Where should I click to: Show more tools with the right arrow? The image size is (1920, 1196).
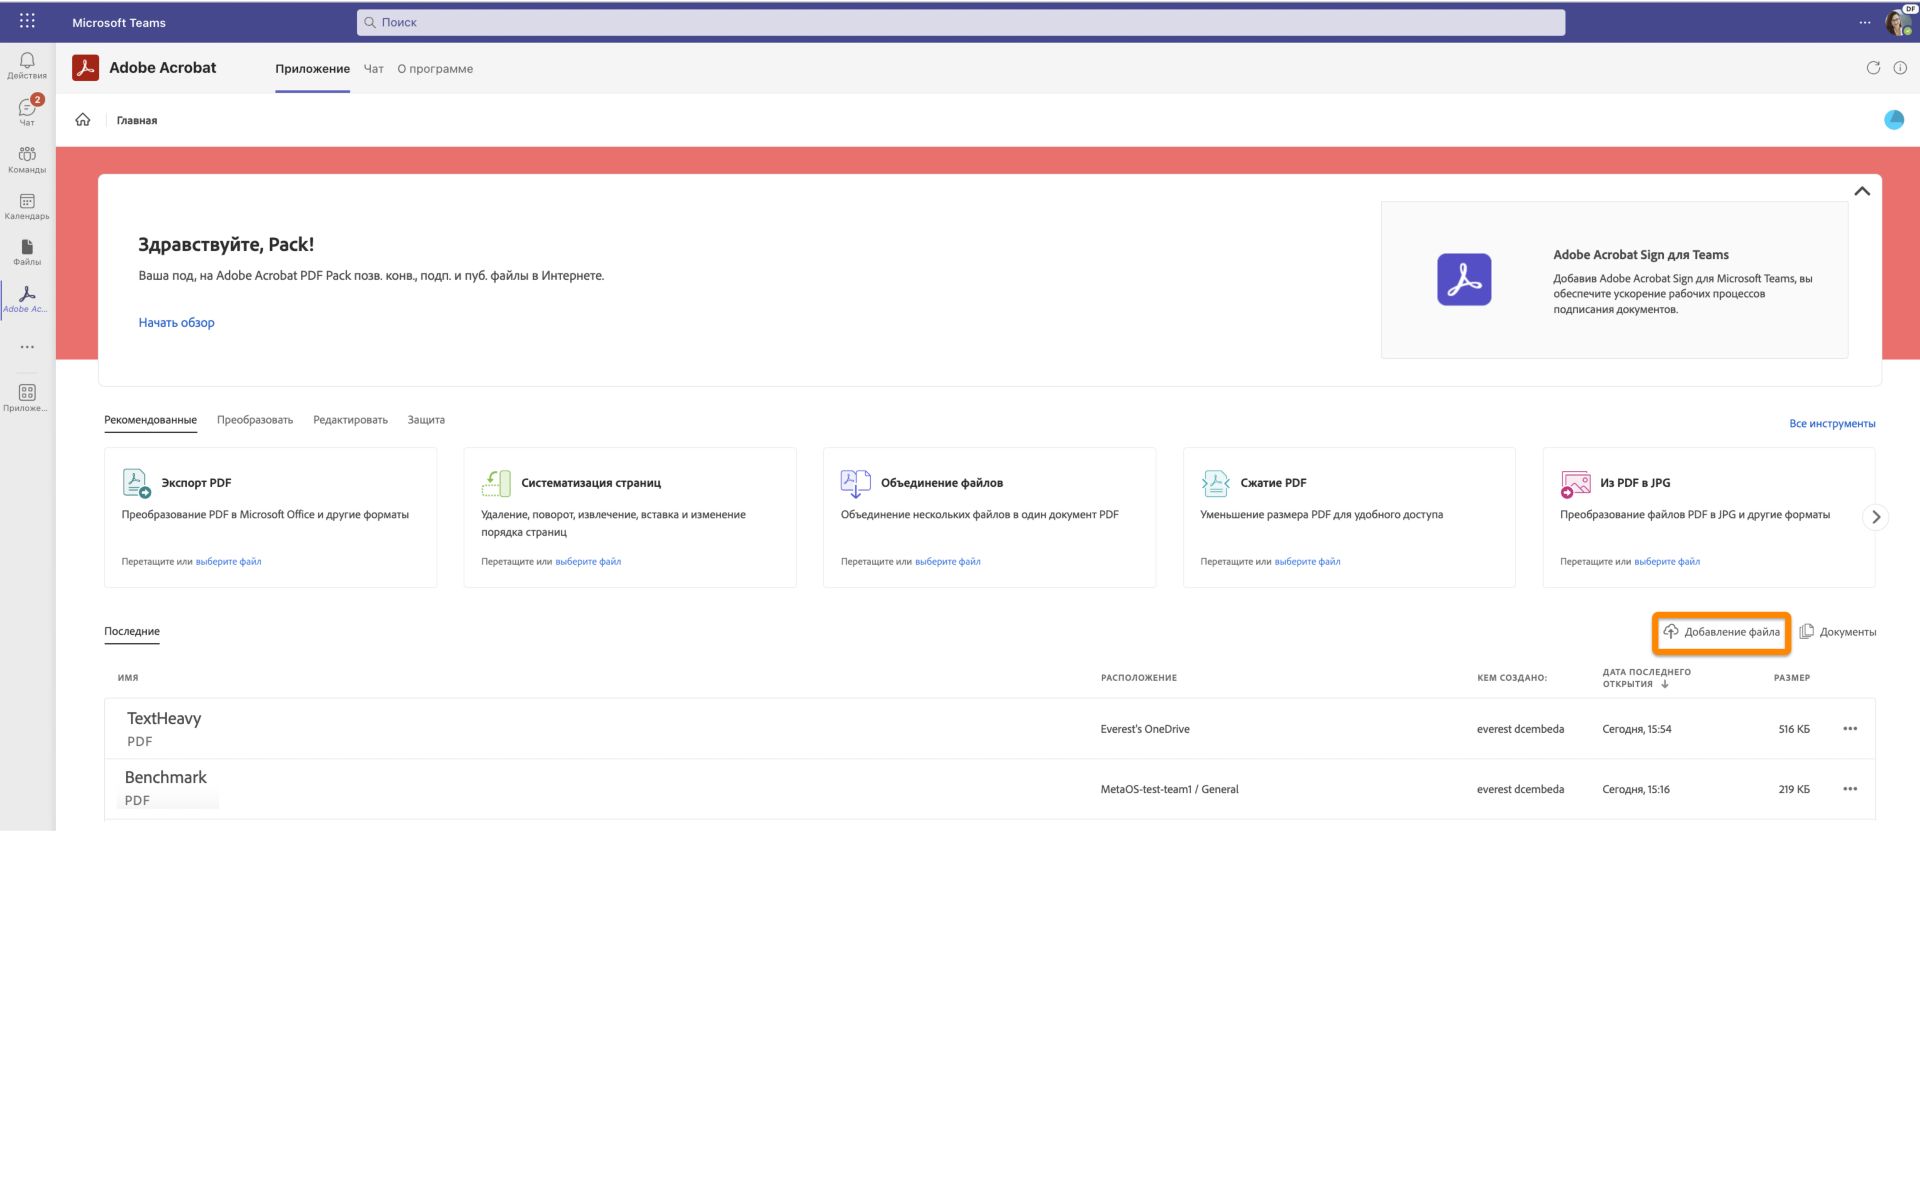tap(1876, 517)
